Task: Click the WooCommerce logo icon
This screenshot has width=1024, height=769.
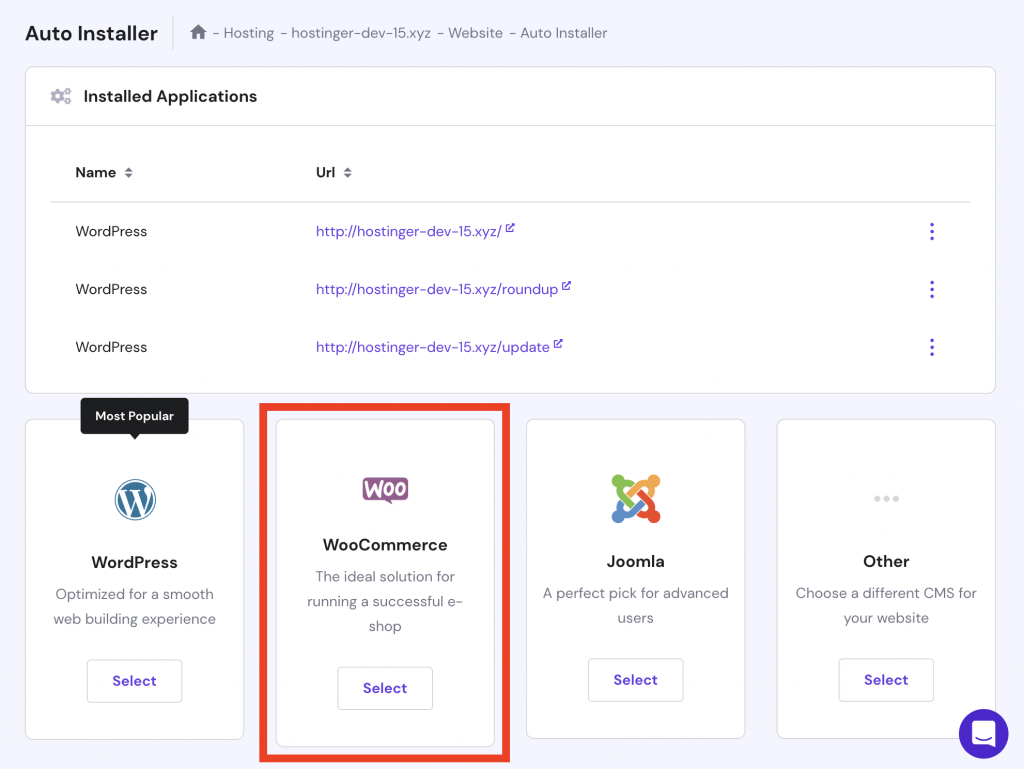Action: 385,489
